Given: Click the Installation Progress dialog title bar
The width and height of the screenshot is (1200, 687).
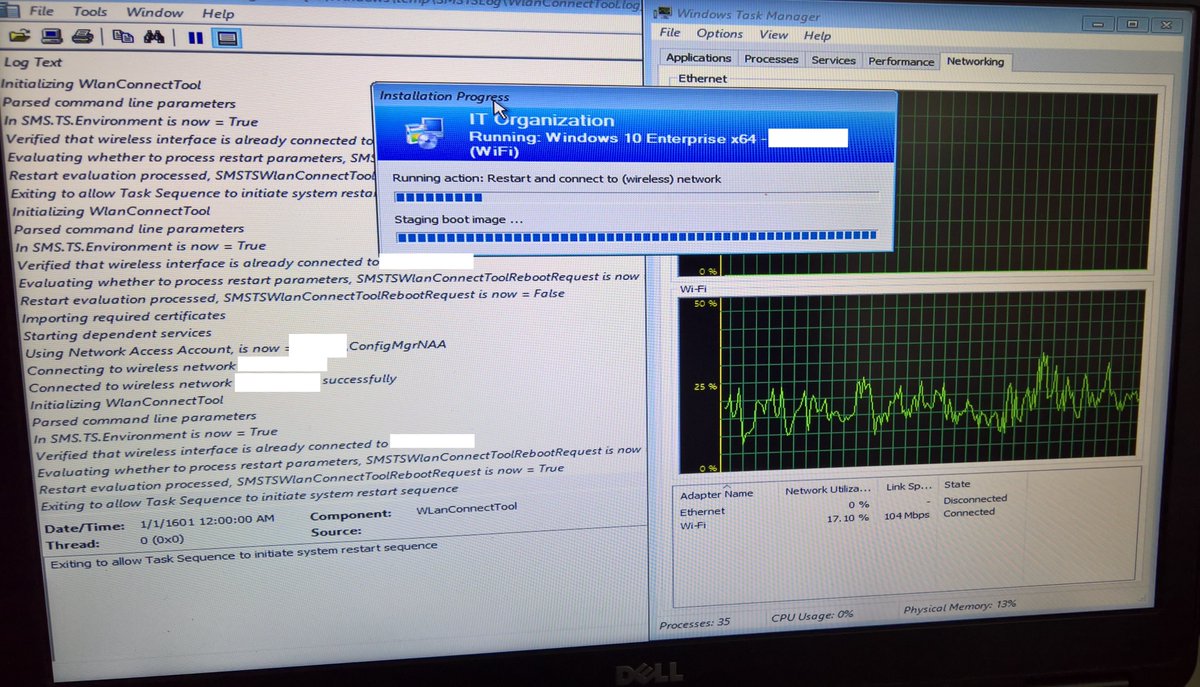Looking at the screenshot, I should click(x=635, y=97).
